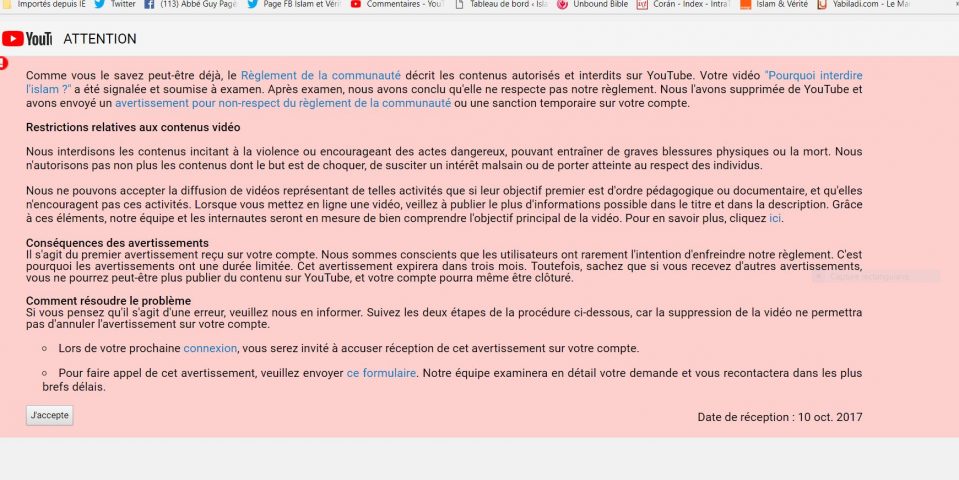Open the 'Coran - Index' bookmark
959x480 pixels.
click(x=683, y=4)
